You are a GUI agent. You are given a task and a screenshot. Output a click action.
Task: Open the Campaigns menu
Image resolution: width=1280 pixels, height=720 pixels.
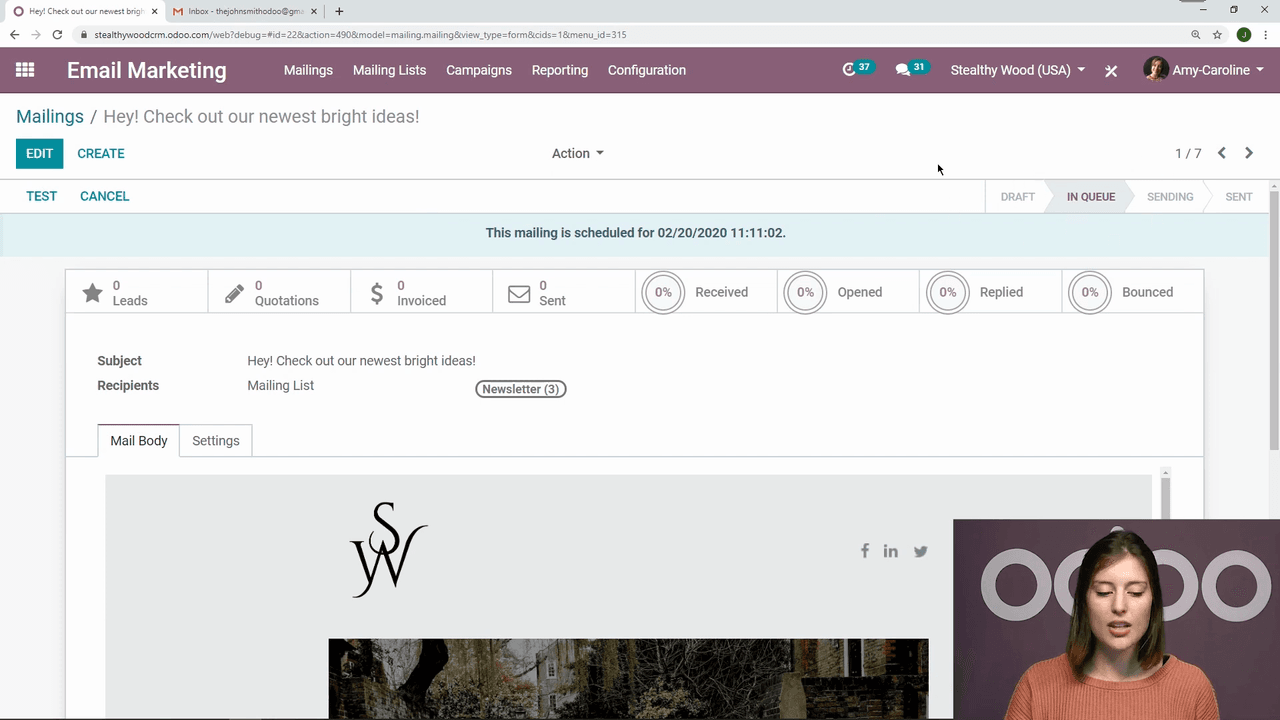[479, 70]
